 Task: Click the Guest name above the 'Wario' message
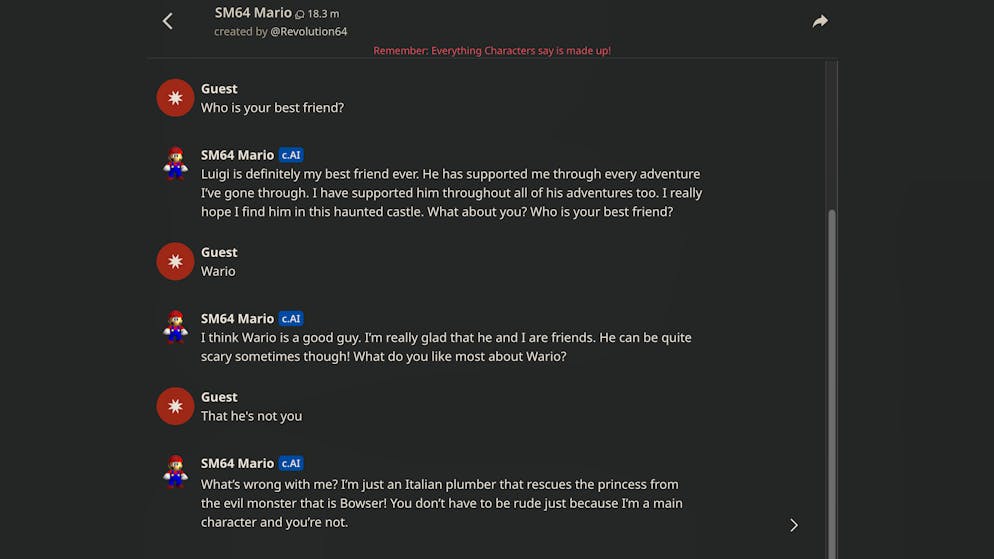click(219, 253)
